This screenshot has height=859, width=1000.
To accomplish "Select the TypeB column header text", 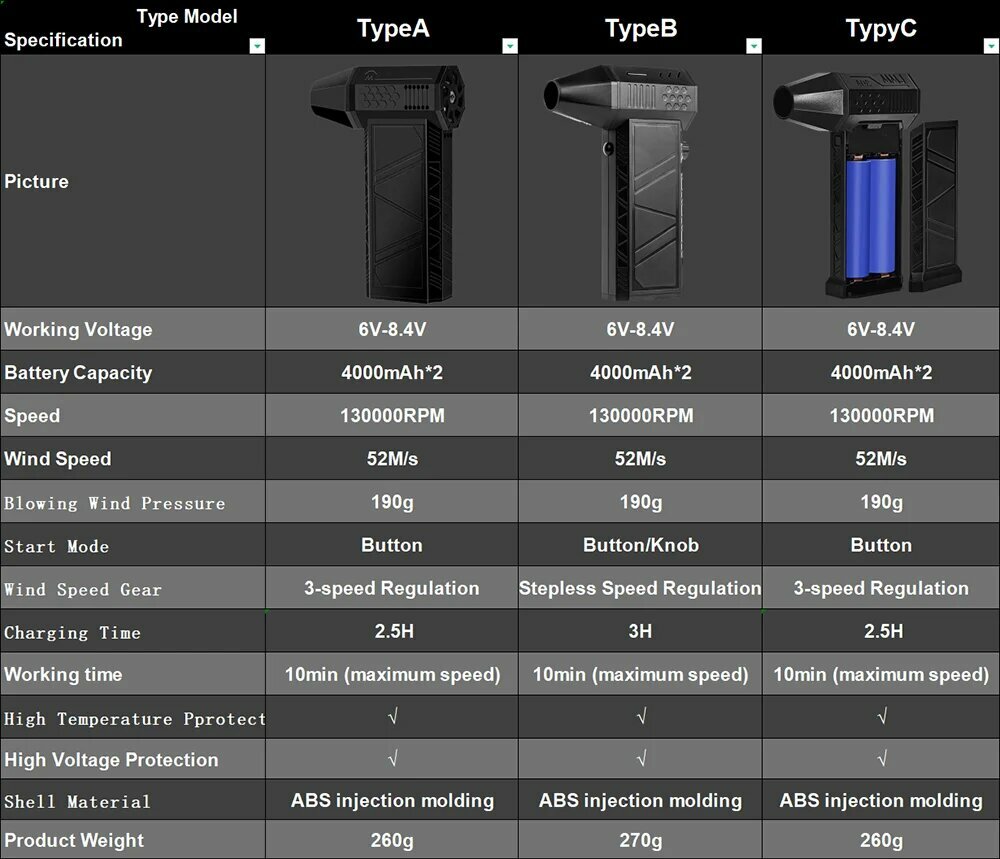I will (641, 29).
